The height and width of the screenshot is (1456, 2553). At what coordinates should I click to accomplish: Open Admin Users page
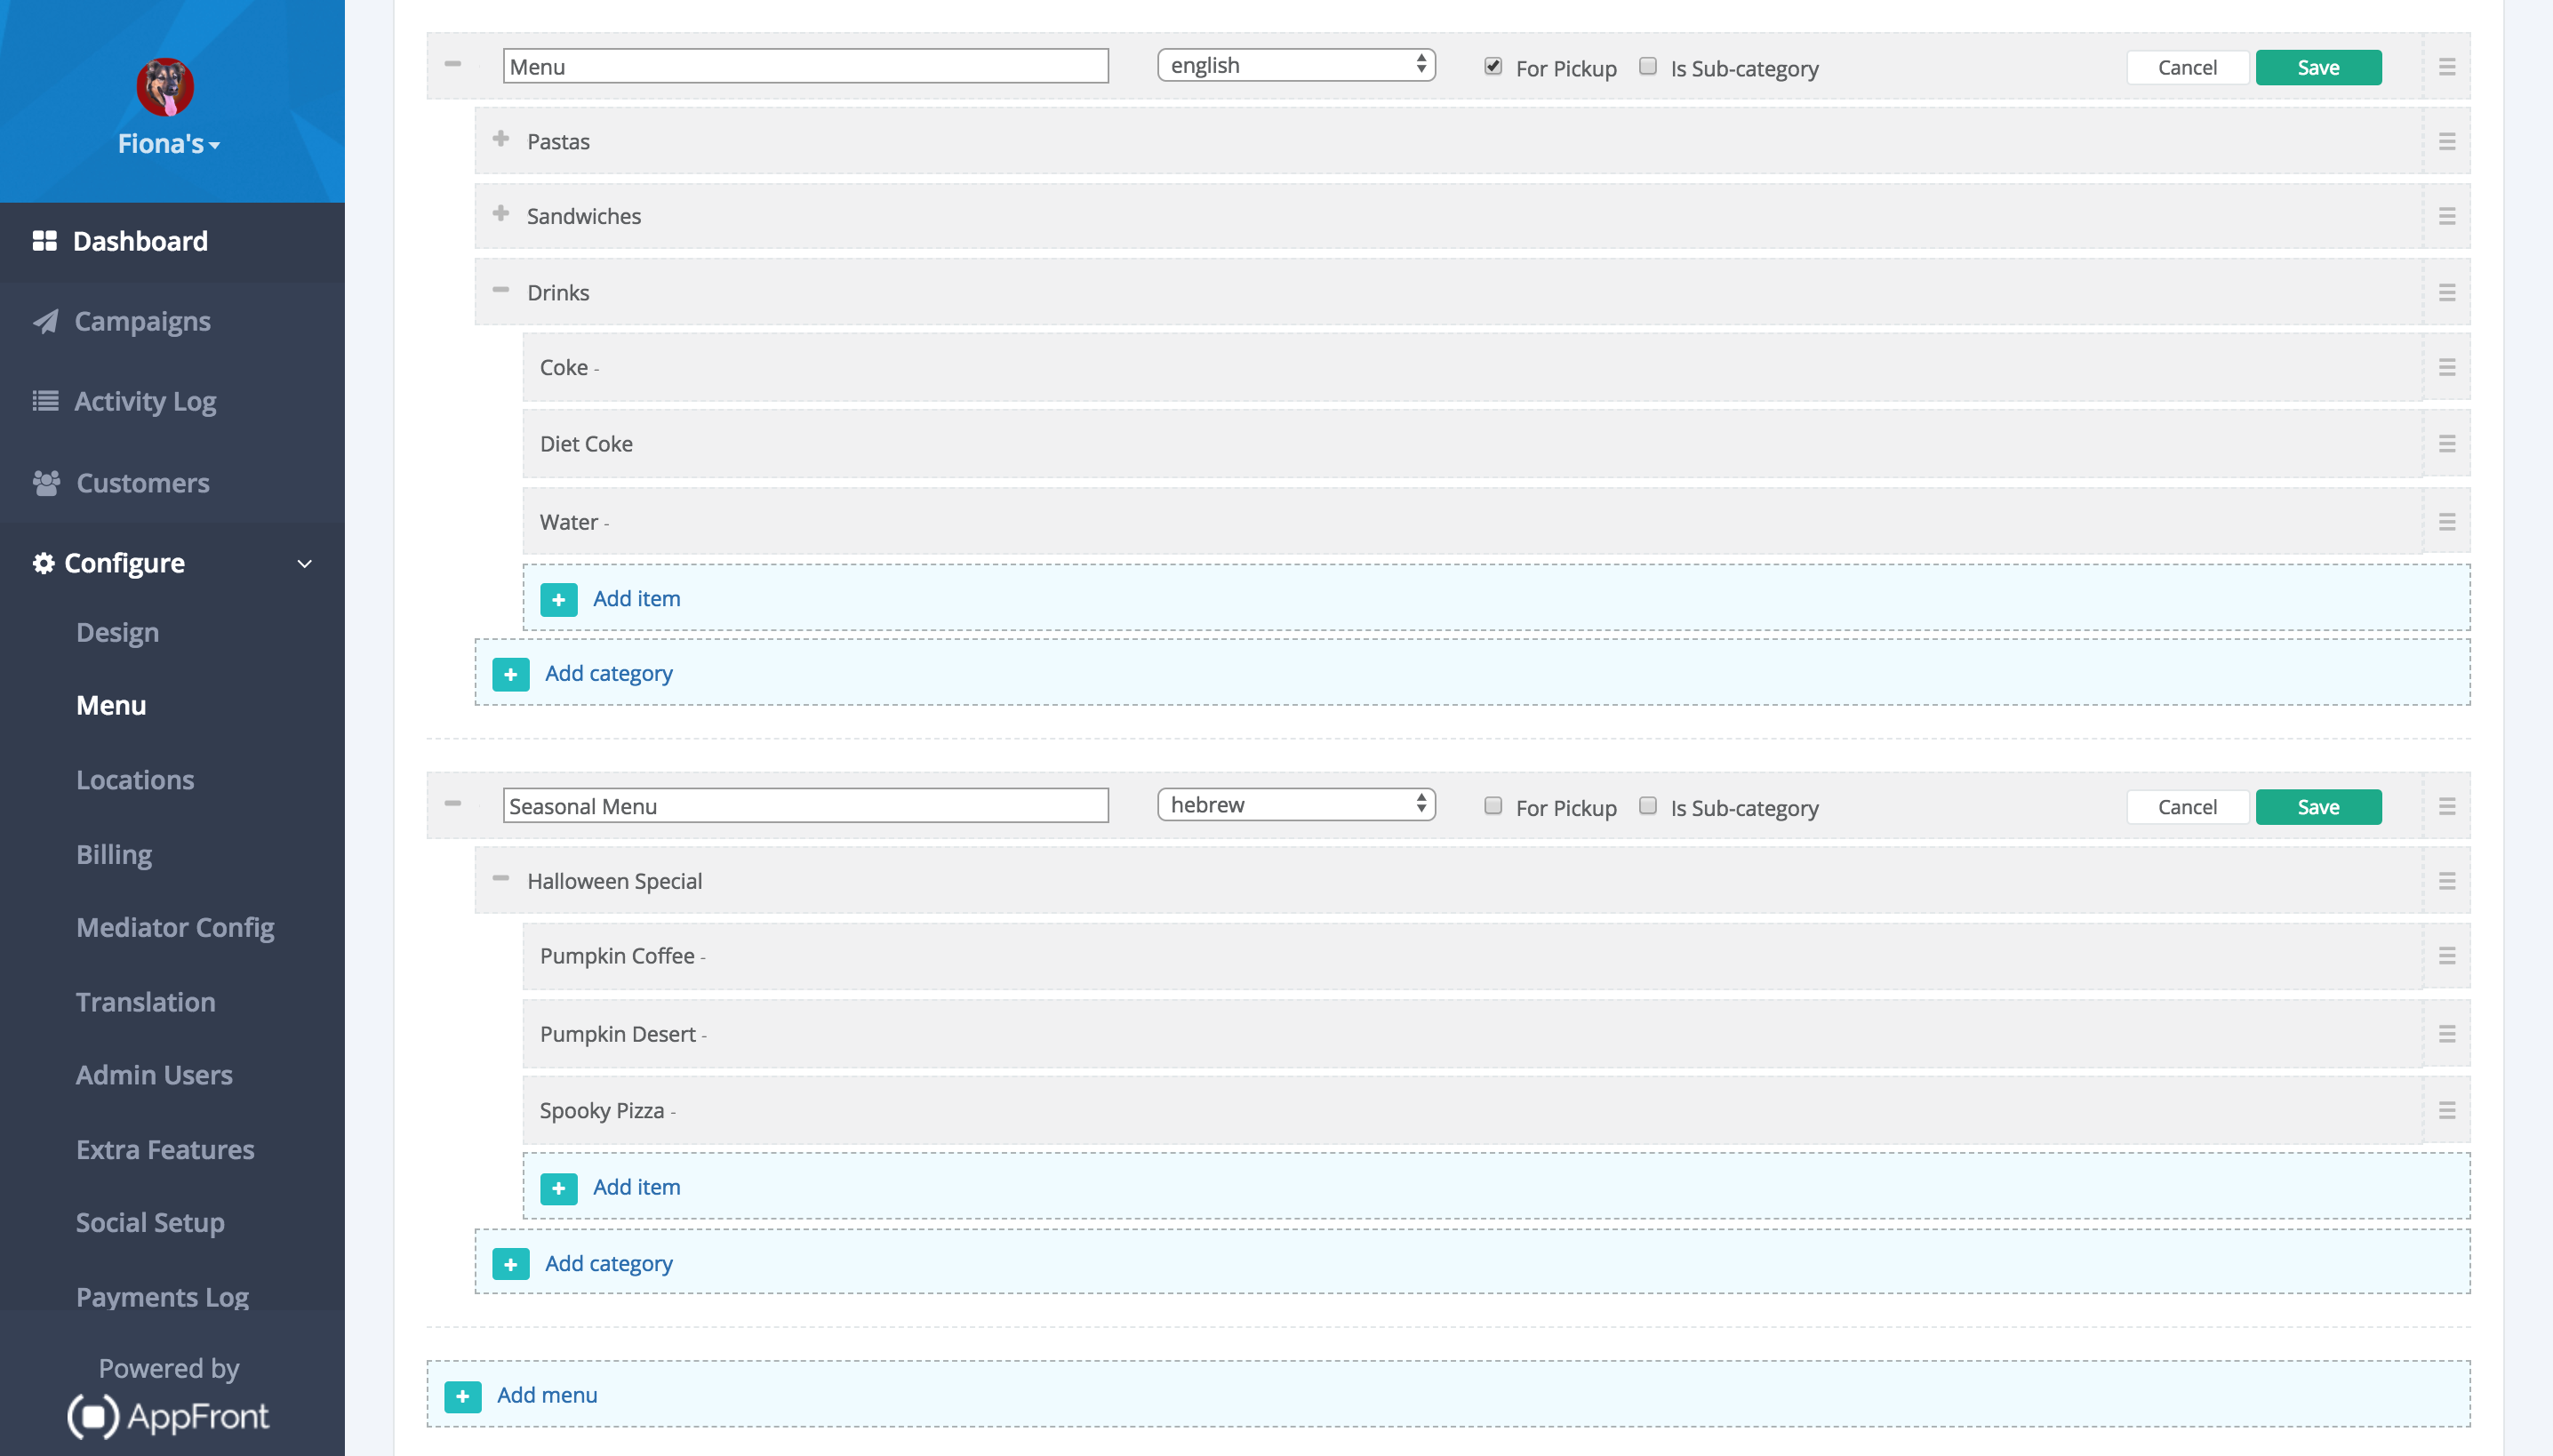coord(154,1075)
